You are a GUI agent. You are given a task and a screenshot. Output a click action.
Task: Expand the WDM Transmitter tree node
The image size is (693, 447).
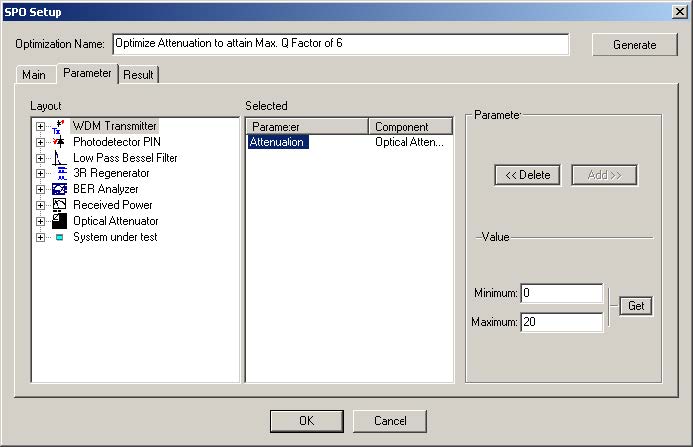(40, 126)
